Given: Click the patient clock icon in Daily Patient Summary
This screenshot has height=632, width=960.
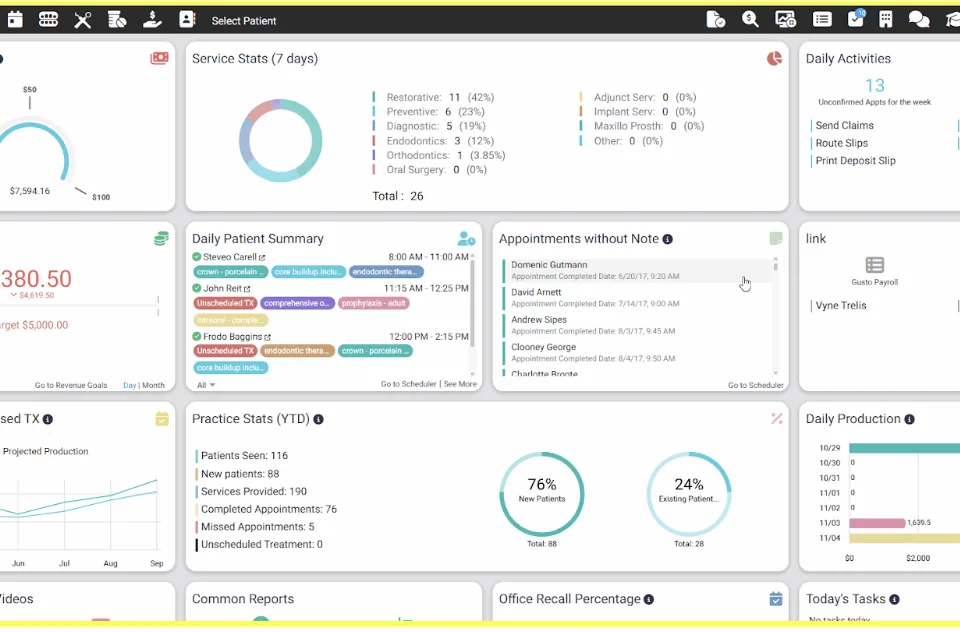Looking at the screenshot, I should (x=466, y=239).
